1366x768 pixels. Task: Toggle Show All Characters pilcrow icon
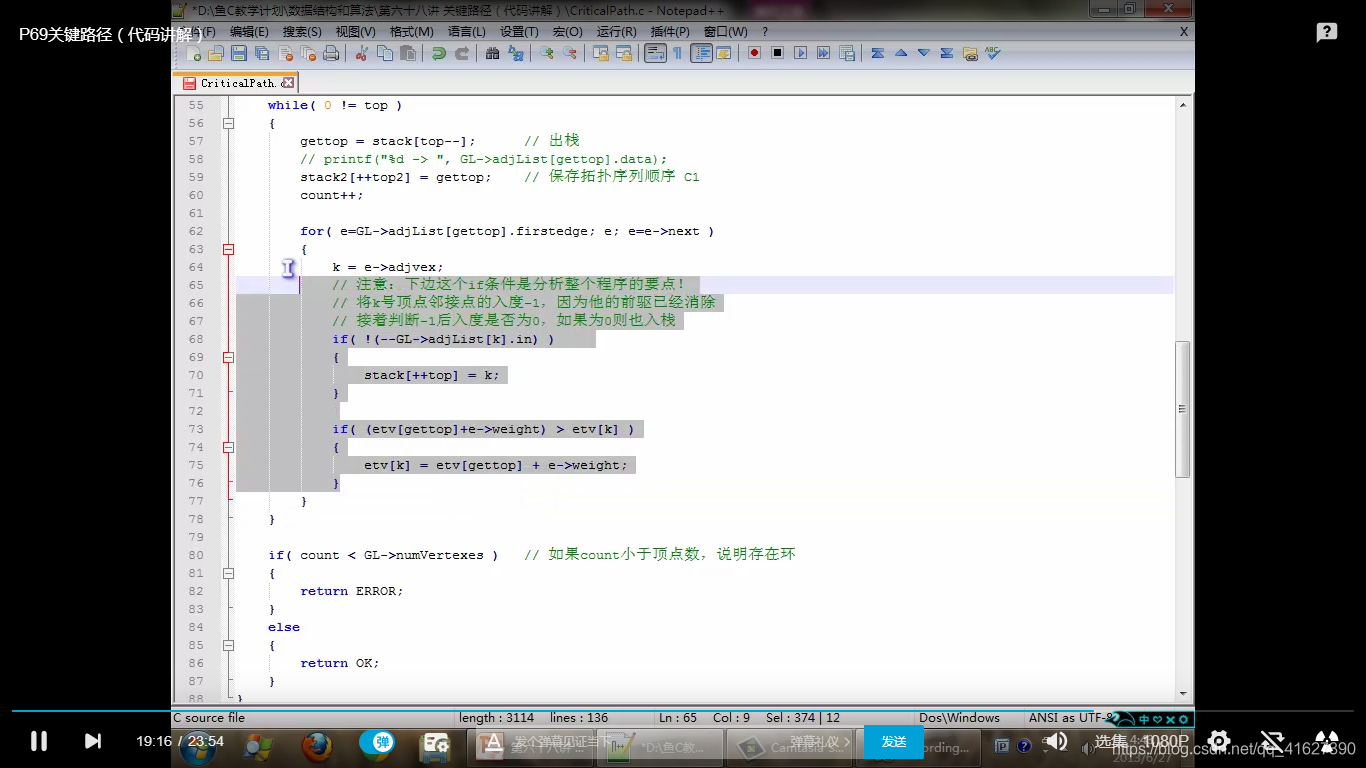point(677,53)
